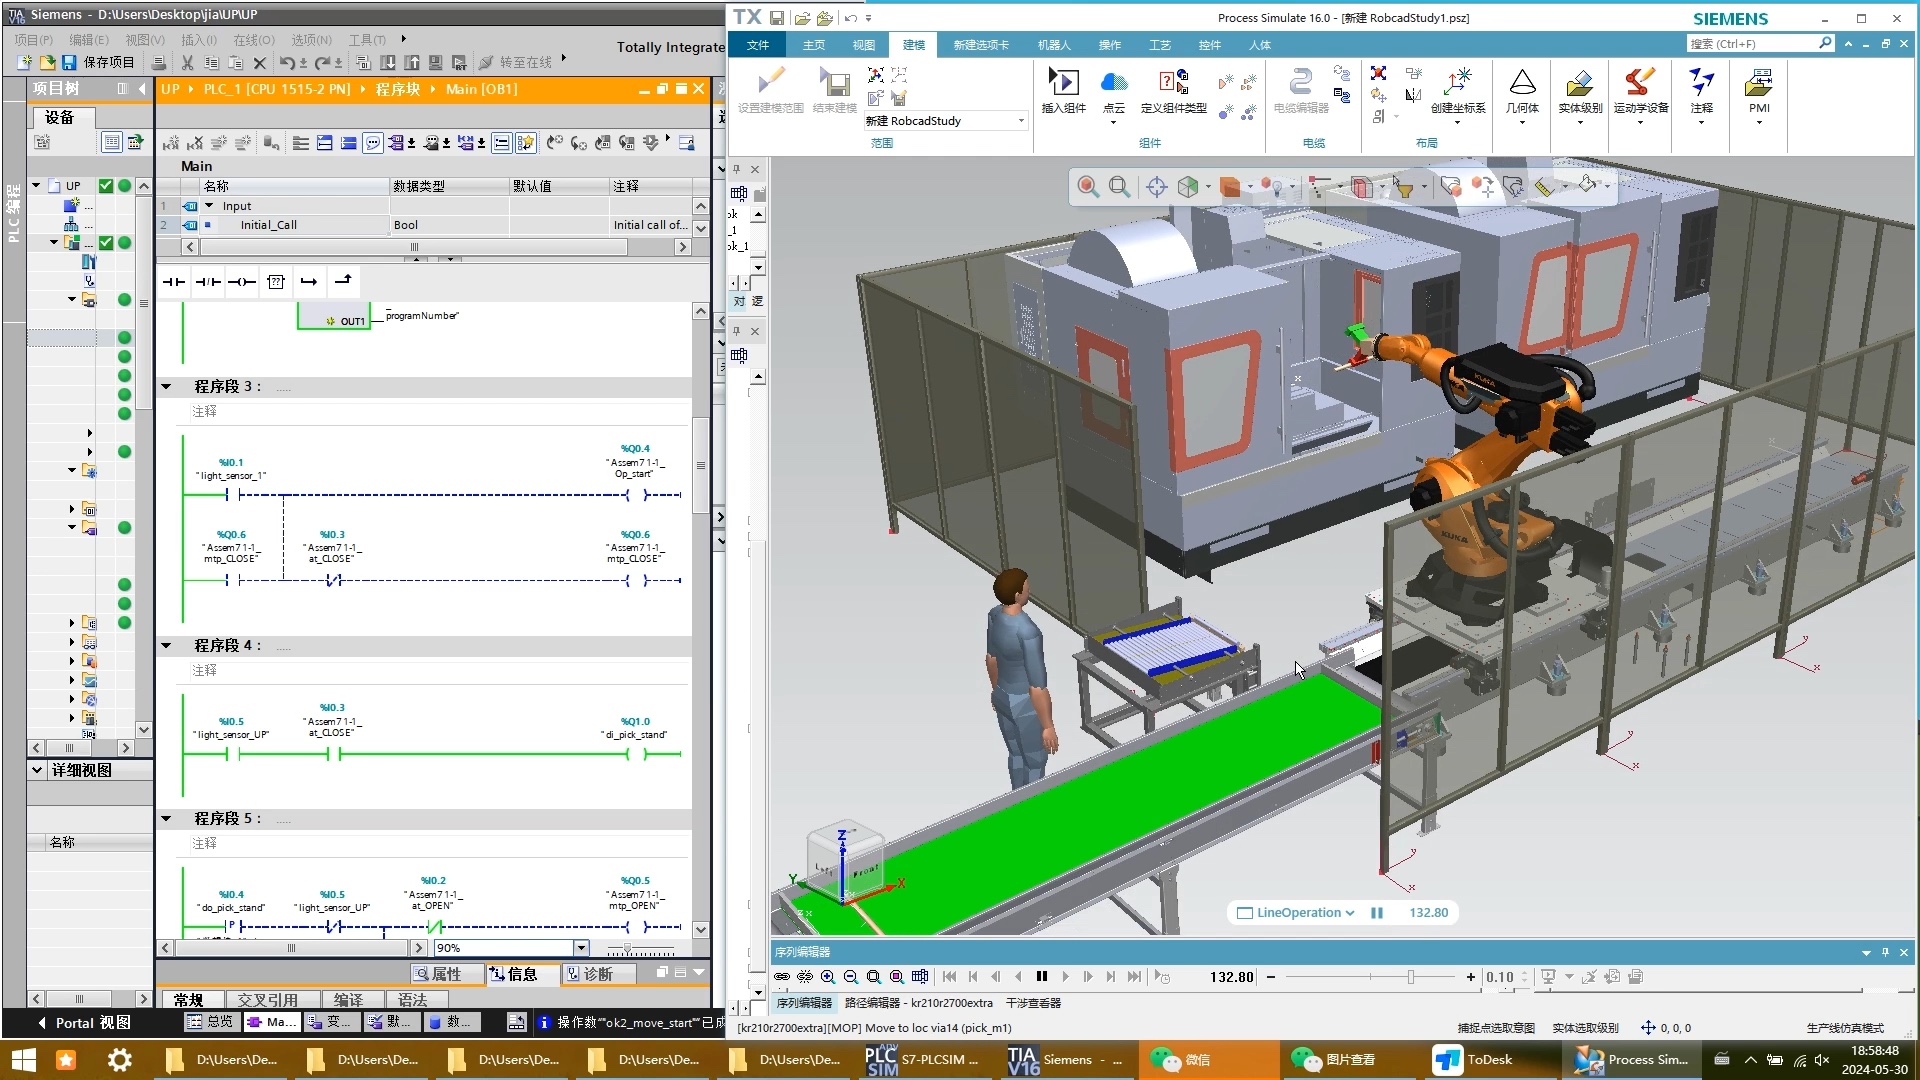The height and width of the screenshot is (1080, 1920).
Task: Pin the sequence editor (序列编辑器) panel
Action: point(1885,952)
